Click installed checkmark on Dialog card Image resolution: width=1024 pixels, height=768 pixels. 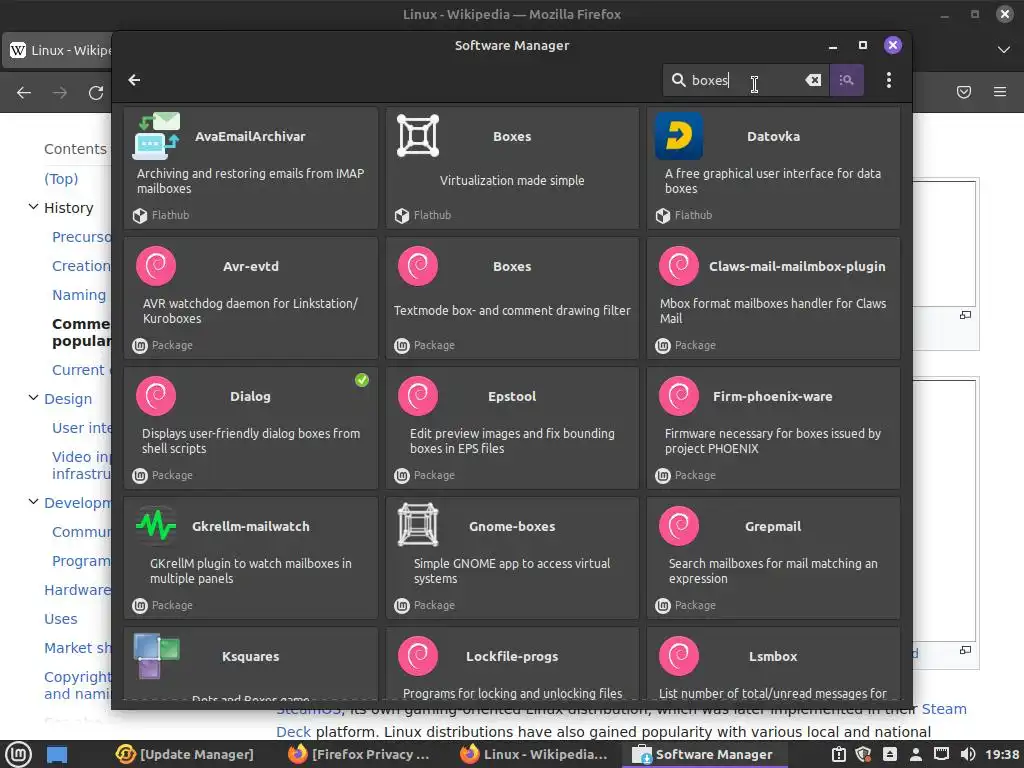[x=362, y=380]
